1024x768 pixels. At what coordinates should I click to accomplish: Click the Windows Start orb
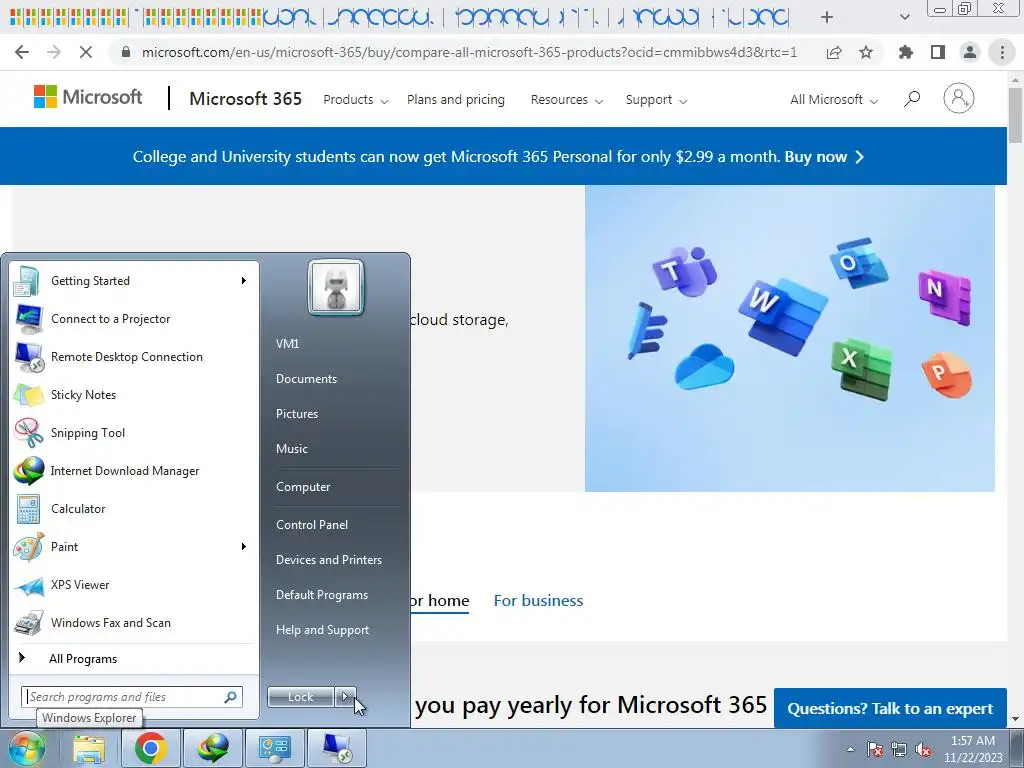26,748
